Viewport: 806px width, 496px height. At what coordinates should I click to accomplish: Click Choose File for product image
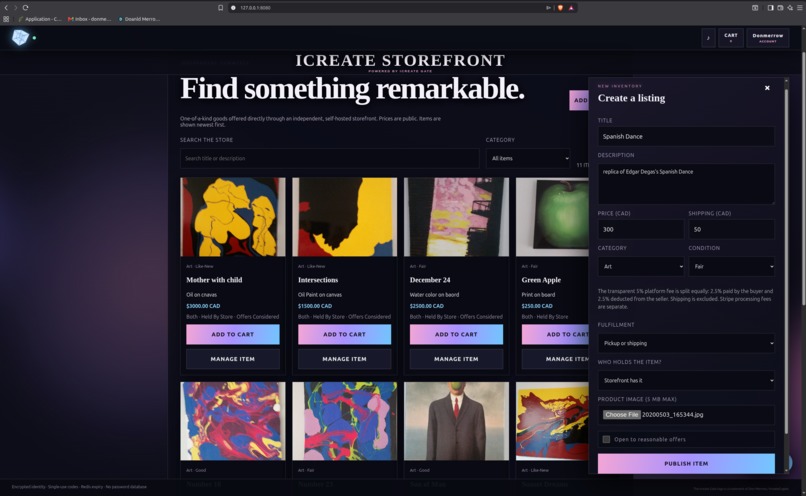point(621,415)
